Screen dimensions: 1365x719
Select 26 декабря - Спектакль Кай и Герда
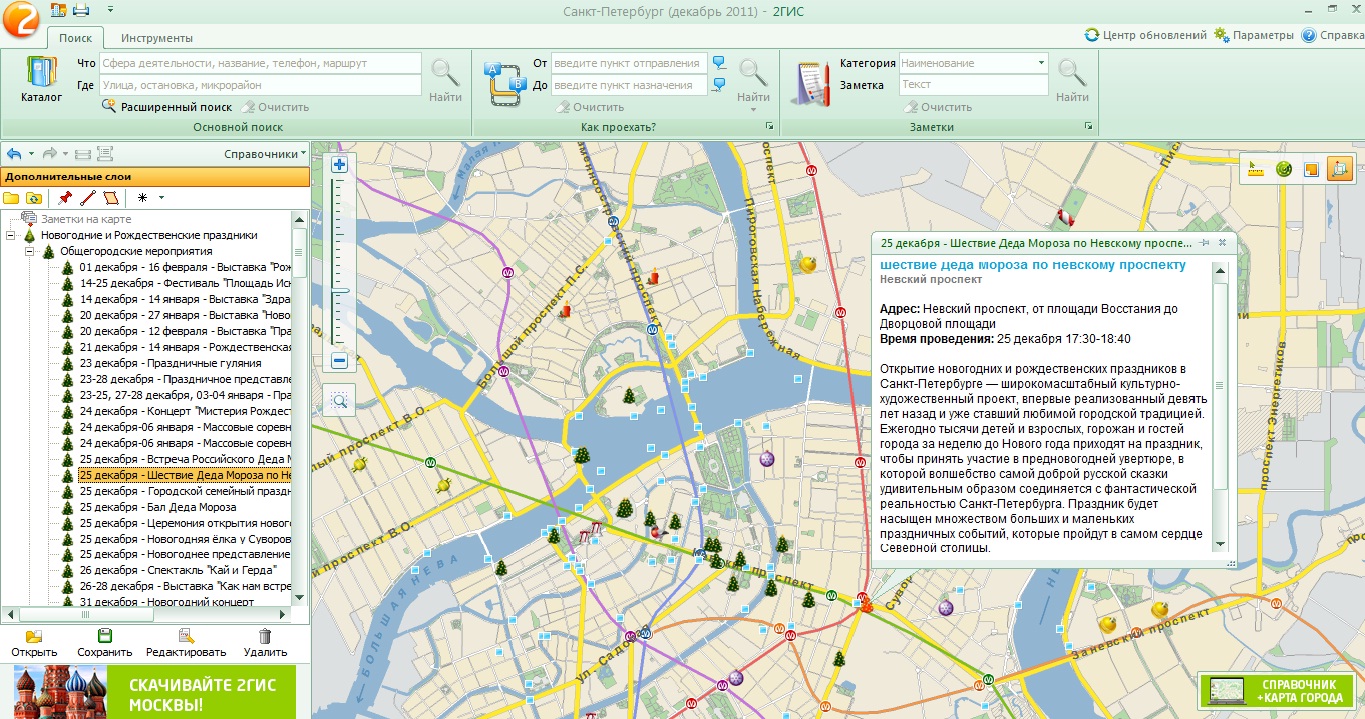(178, 570)
